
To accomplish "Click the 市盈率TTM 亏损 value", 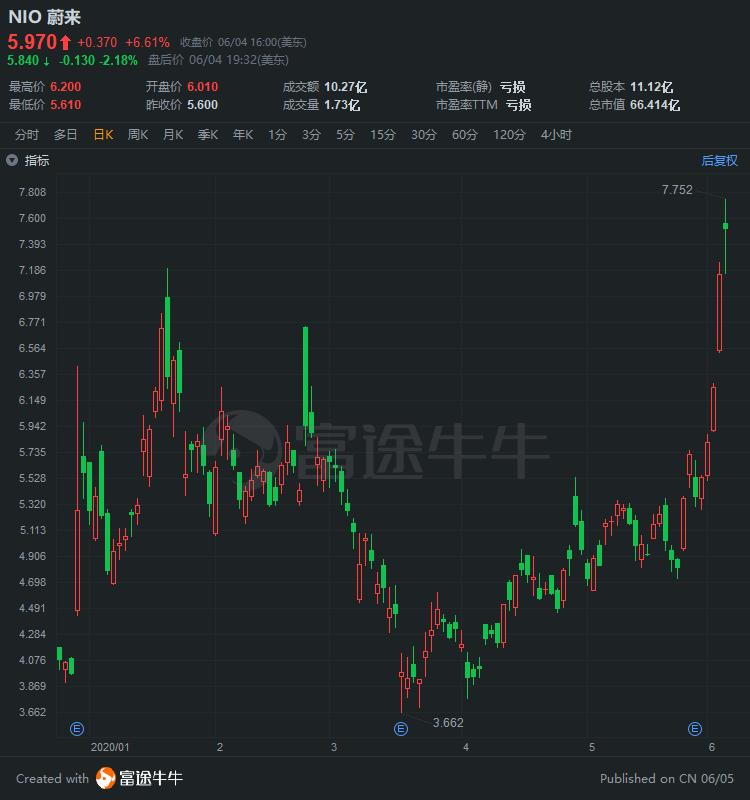I will pos(518,105).
